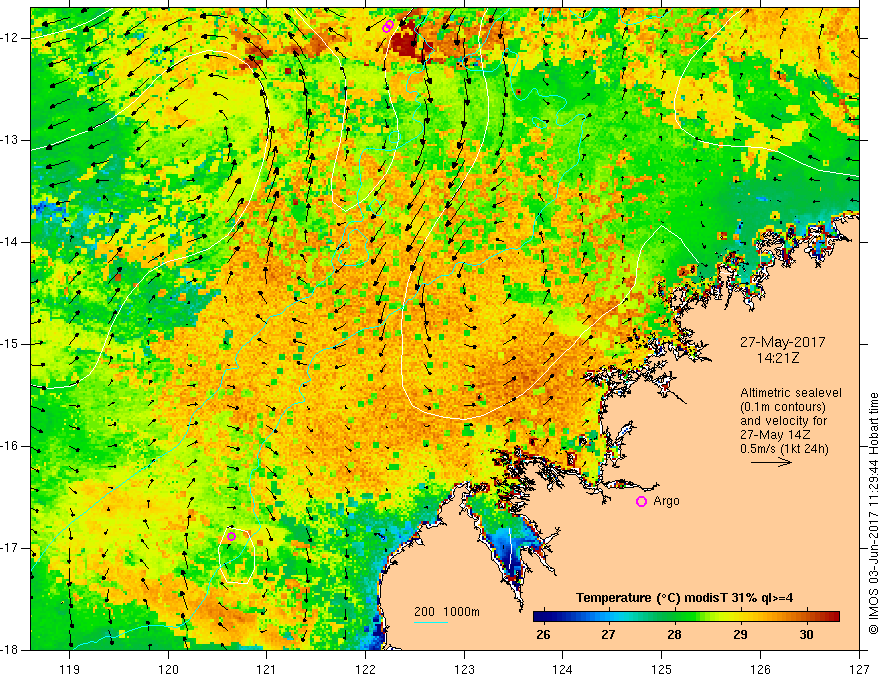The width and height of the screenshot is (880, 680).
Task: Click latitude axis label -16
Action: tap(11, 446)
